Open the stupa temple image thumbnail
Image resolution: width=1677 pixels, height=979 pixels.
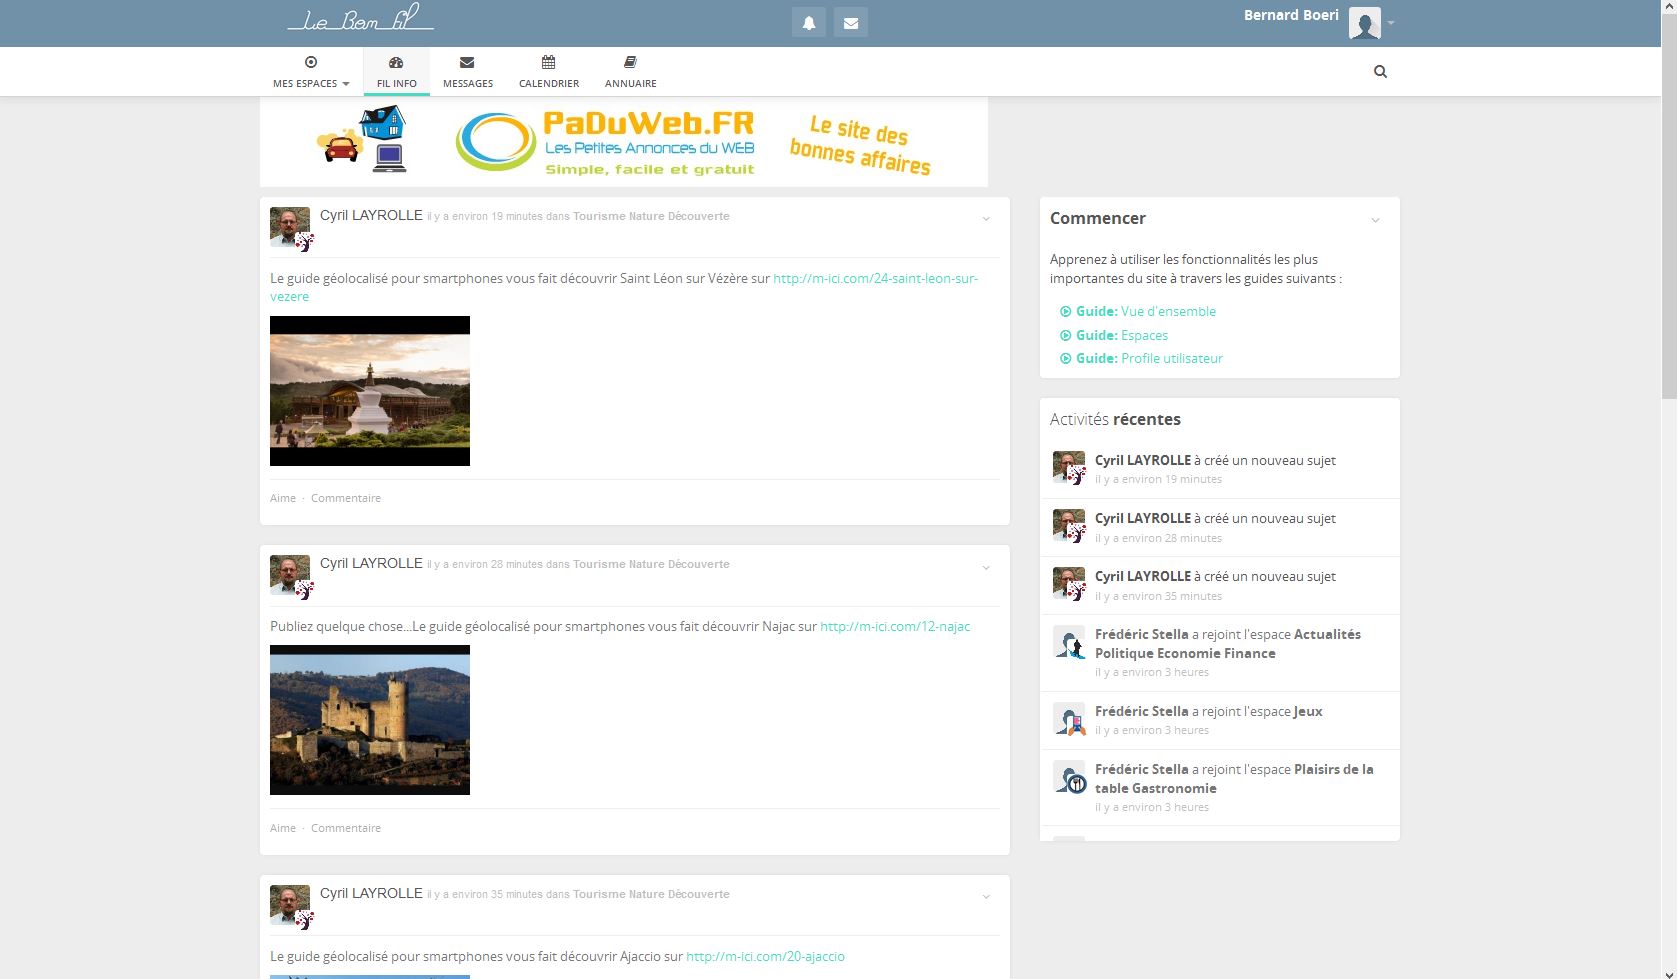pos(370,391)
